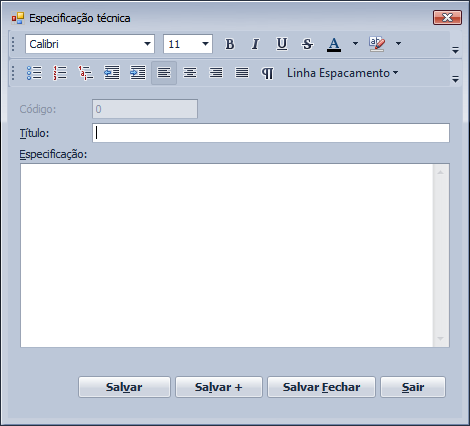470x426 pixels.
Task: Toggle Underline formatting
Action: 282,44
